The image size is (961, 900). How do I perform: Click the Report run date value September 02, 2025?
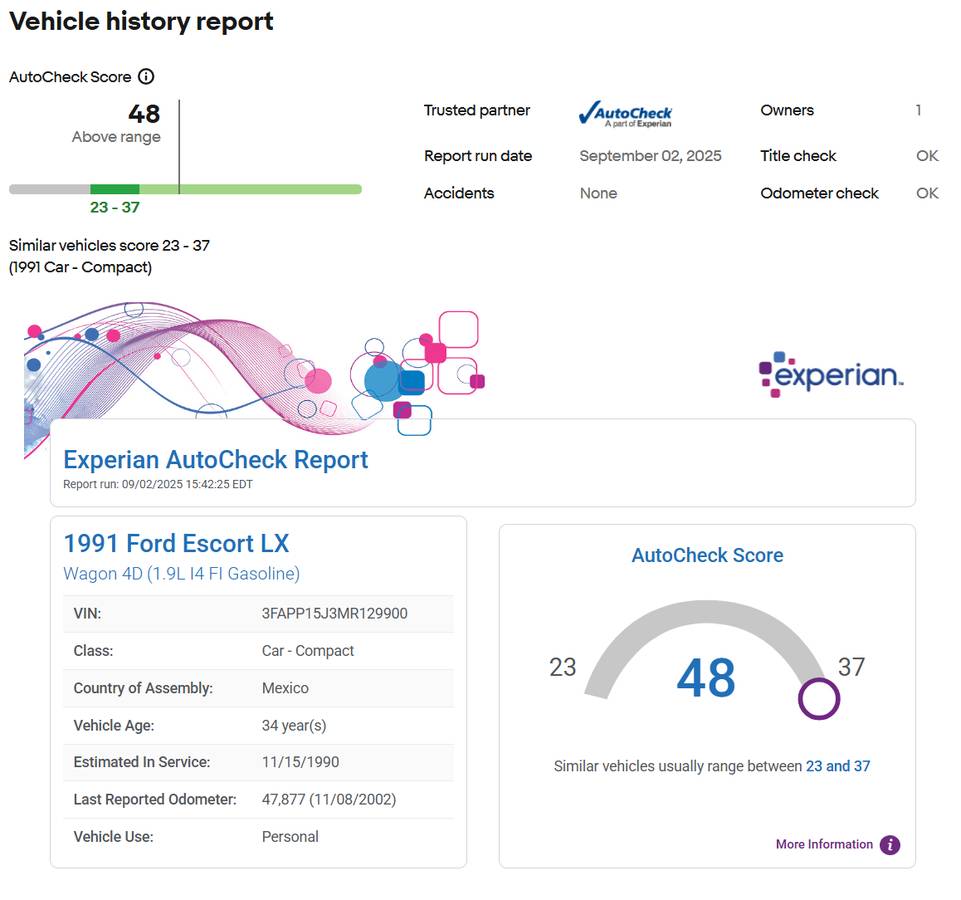pyautogui.click(x=650, y=156)
